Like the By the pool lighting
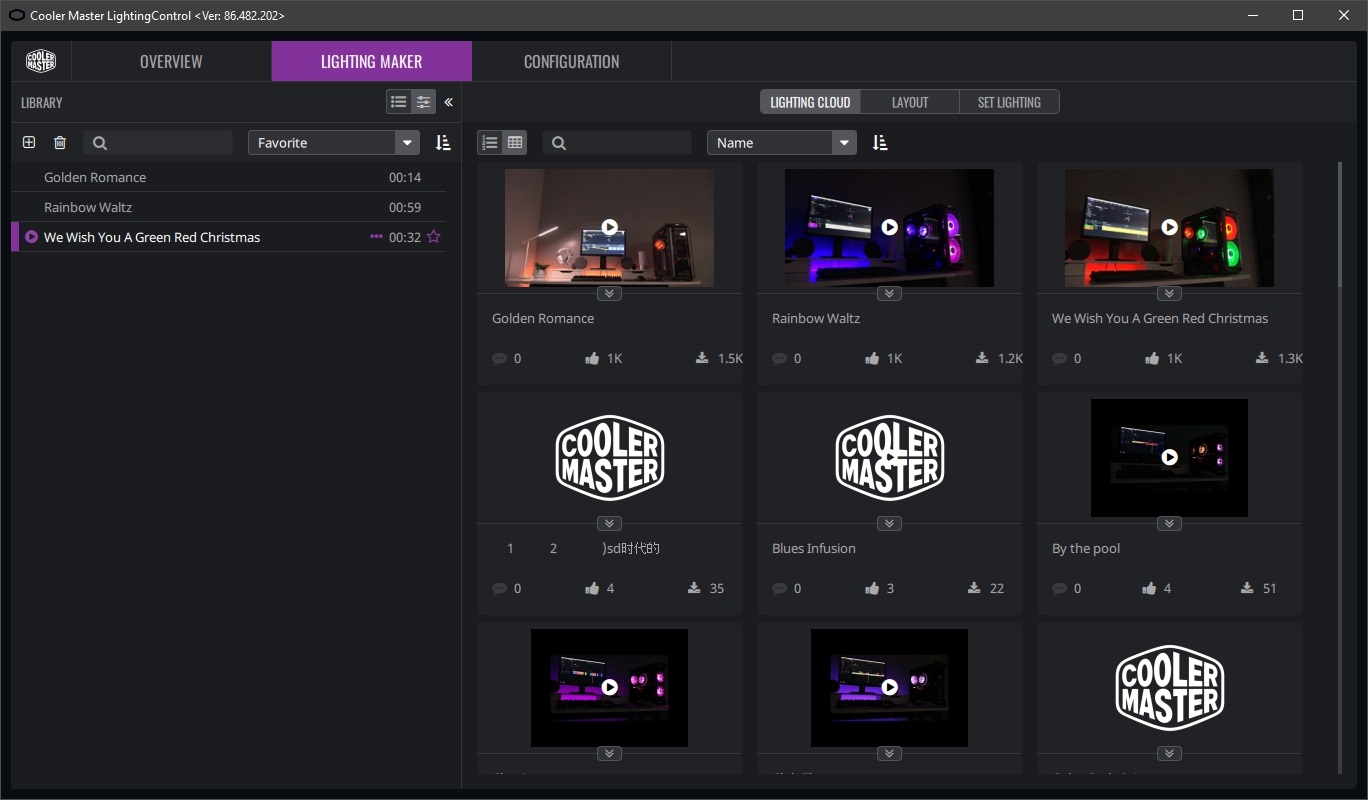Image resolution: width=1368 pixels, height=800 pixels. [1149, 588]
